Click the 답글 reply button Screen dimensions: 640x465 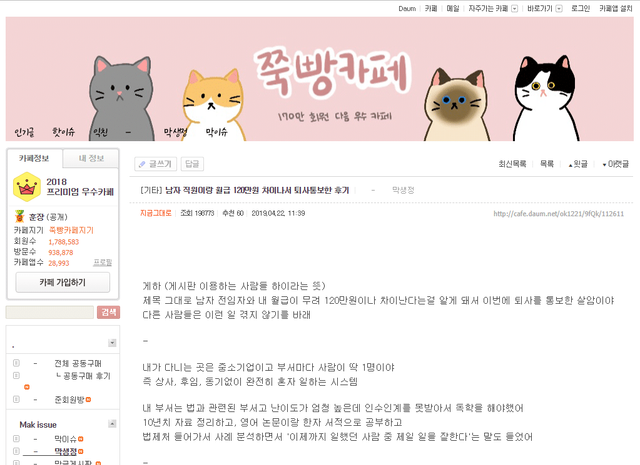coord(192,164)
